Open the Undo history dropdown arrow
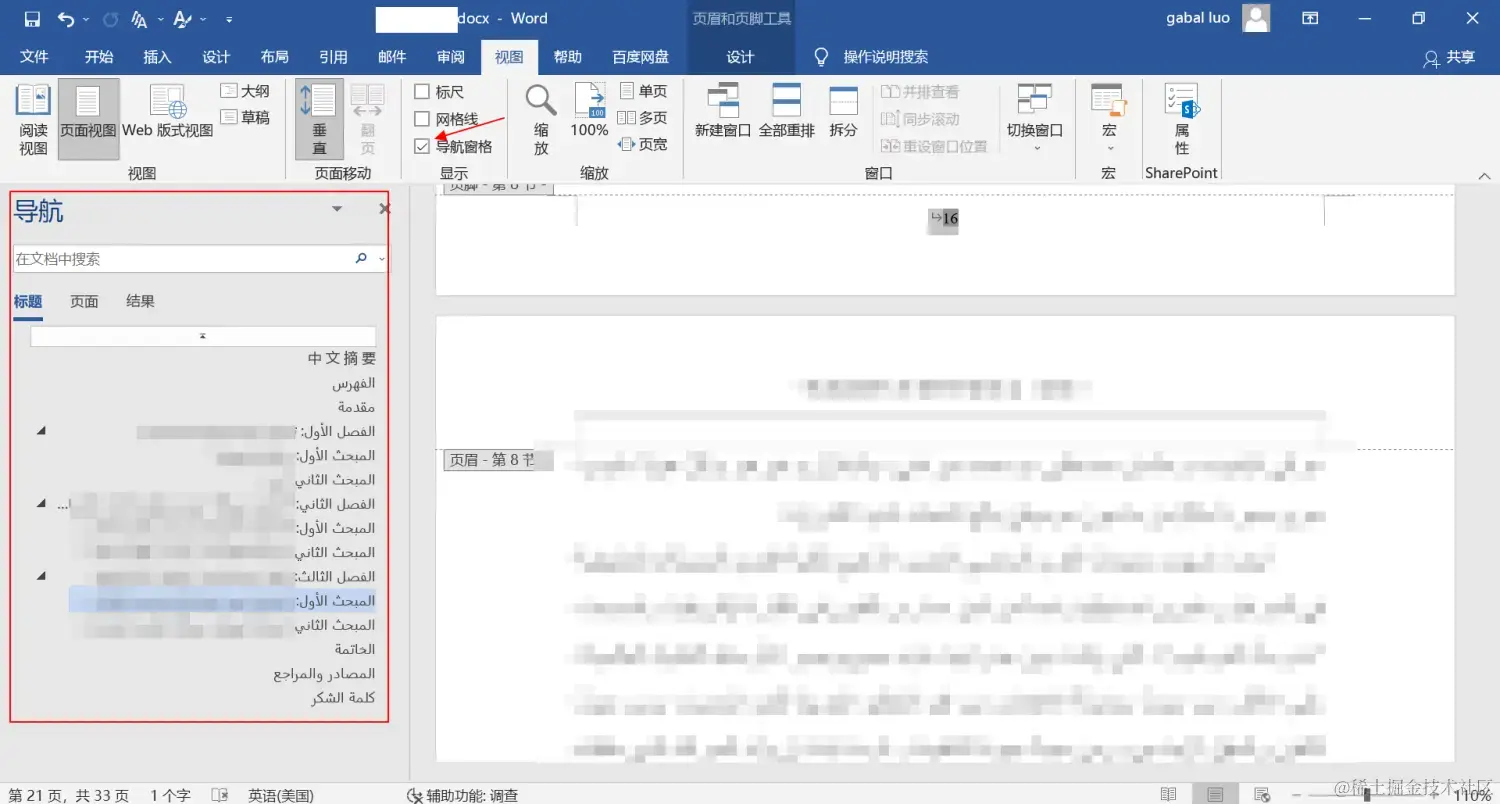Viewport: 1500px width, 804px height. pos(85,19)
